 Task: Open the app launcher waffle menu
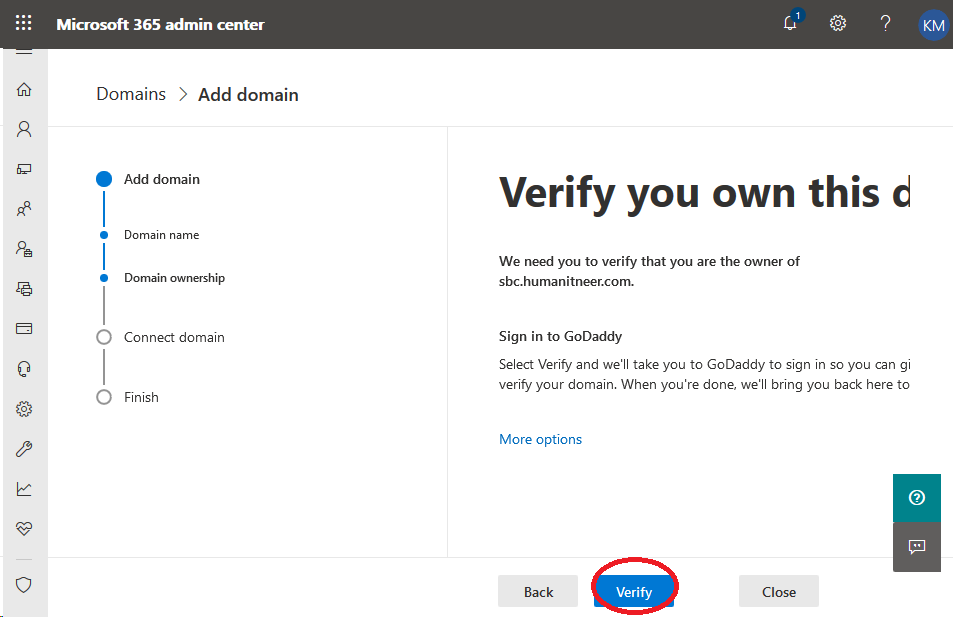pos(23,23)
